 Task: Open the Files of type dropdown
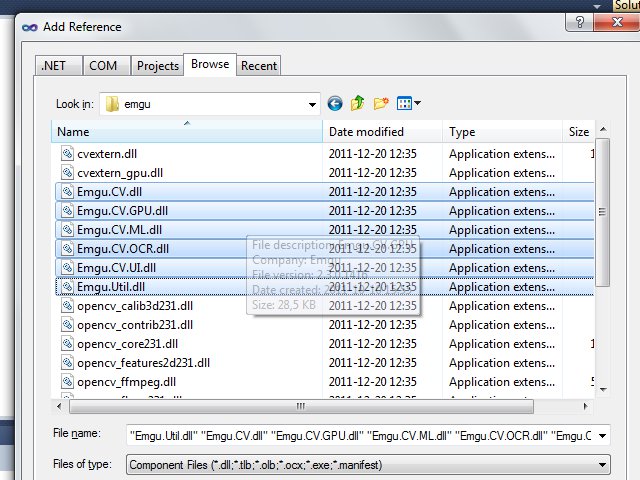tap(602, 465)
